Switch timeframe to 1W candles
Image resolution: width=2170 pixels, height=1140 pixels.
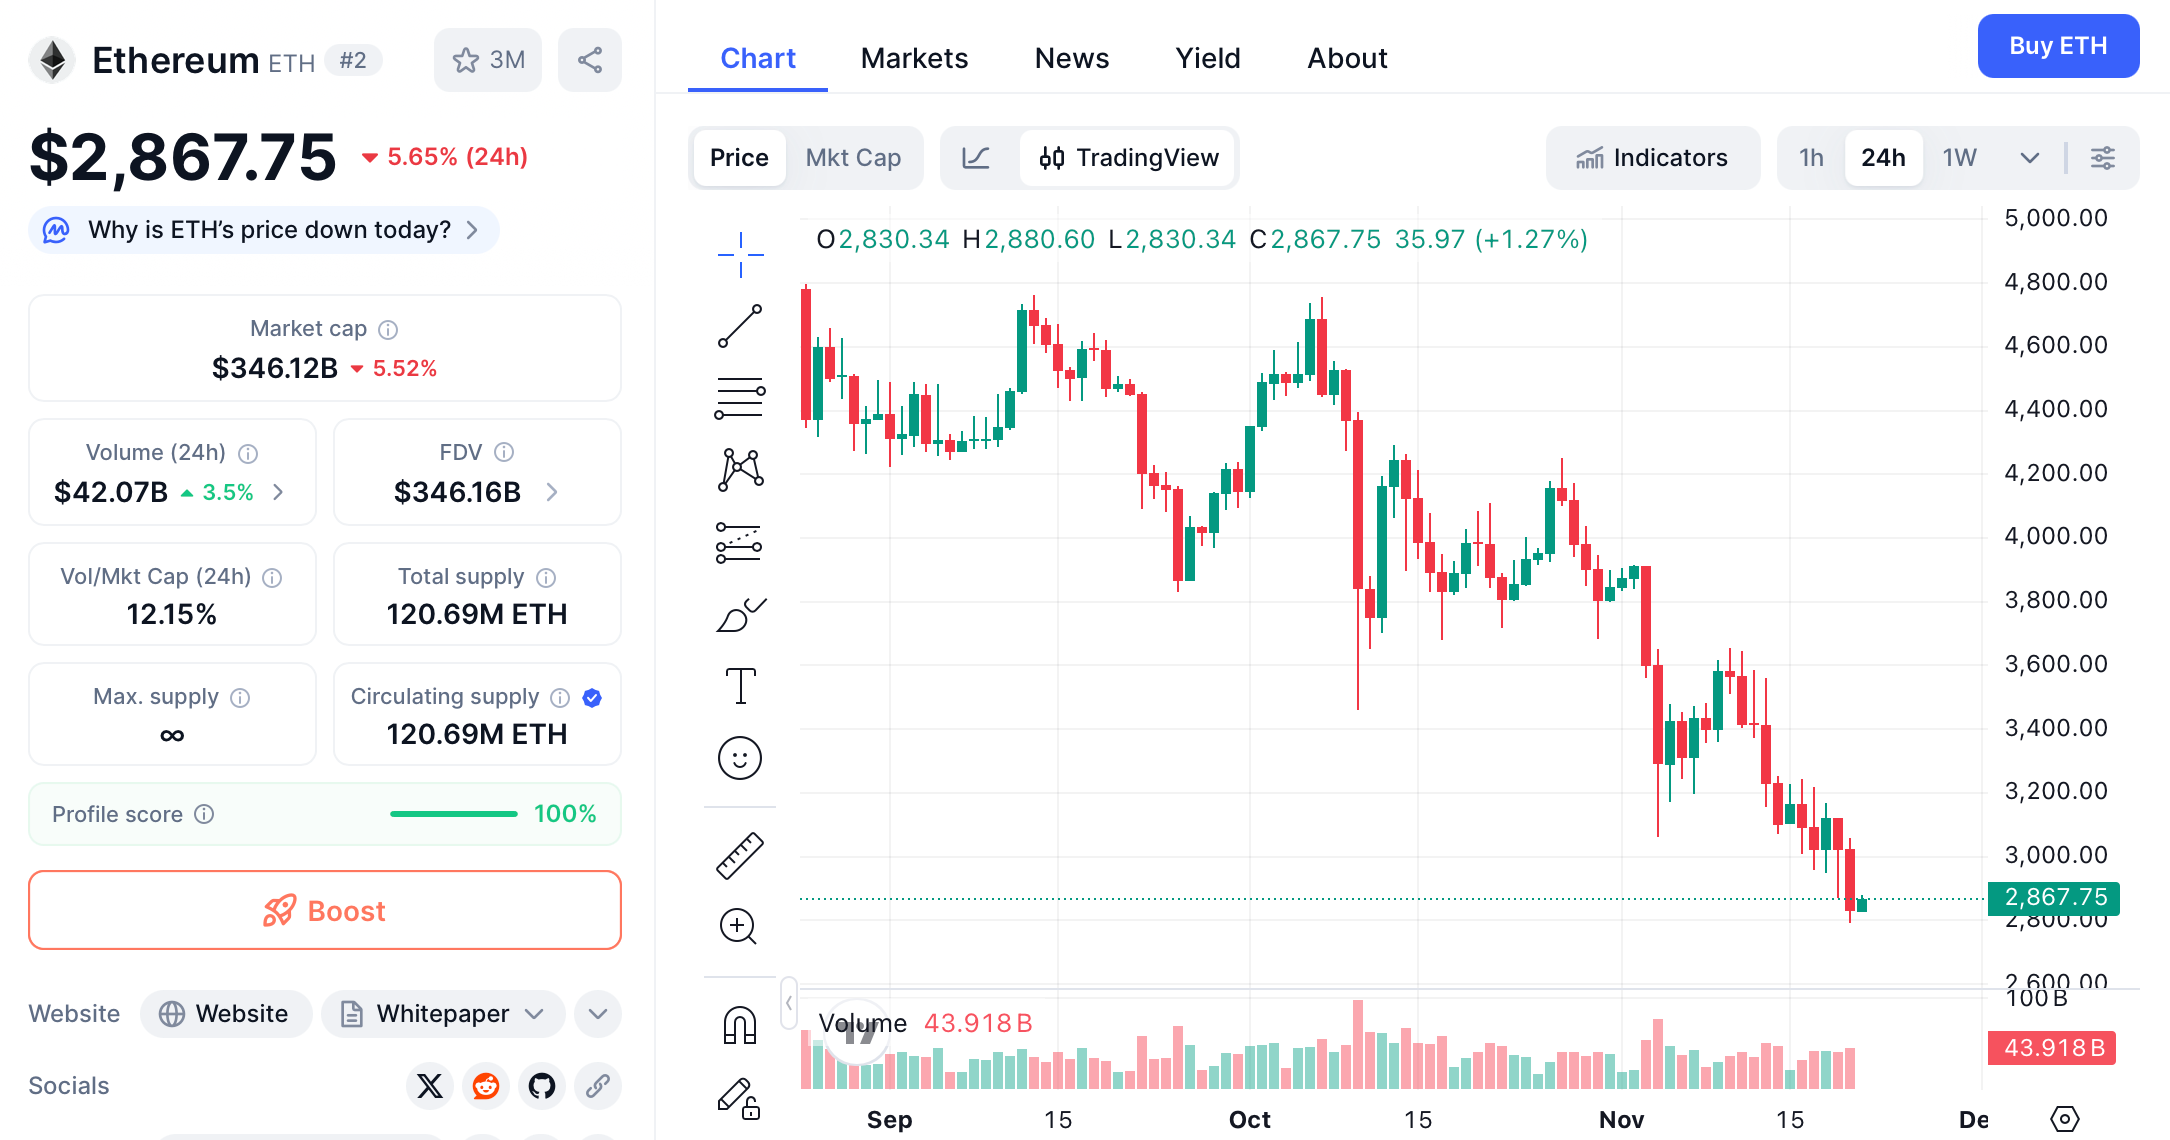click(1958, 157)
